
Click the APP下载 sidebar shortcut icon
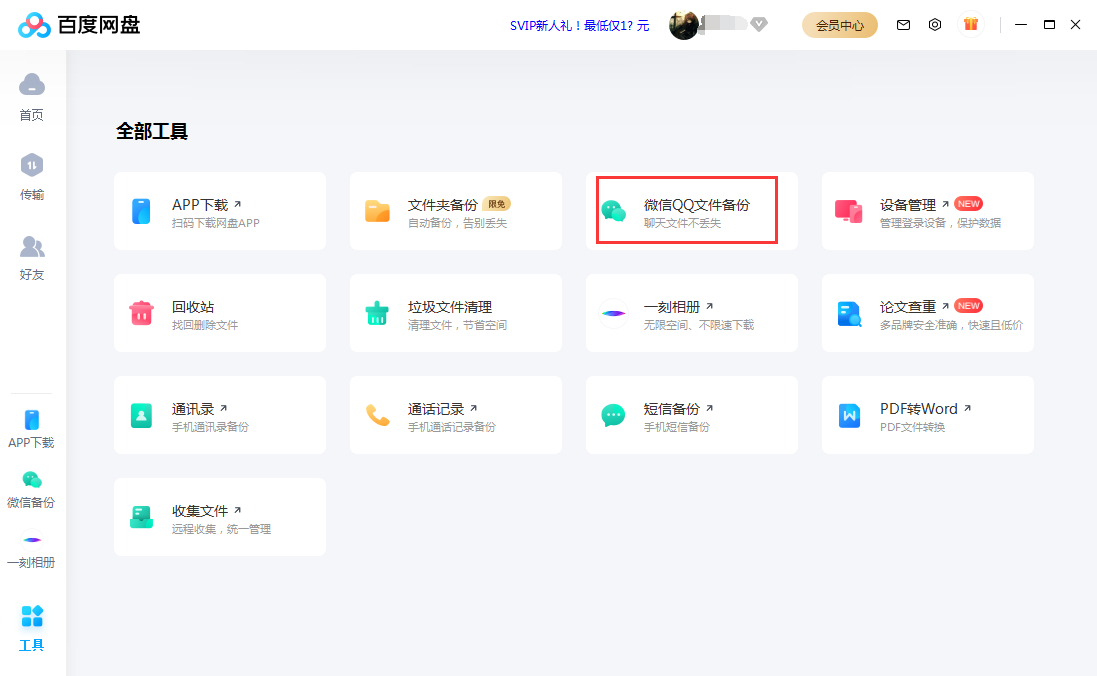click(31, 420)
